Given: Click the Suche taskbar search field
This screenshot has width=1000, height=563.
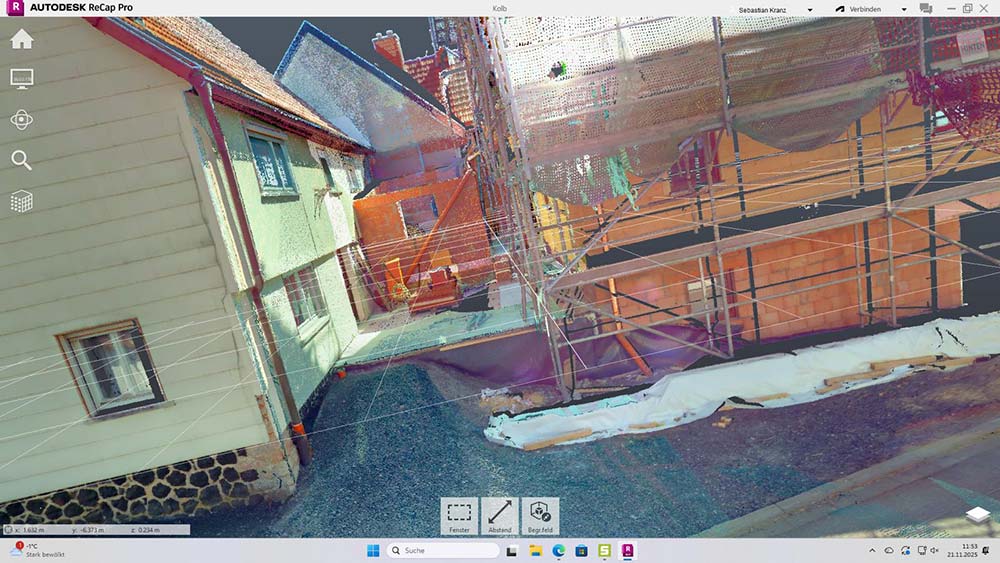Looking at the screenshot, I should pos(443,550).
